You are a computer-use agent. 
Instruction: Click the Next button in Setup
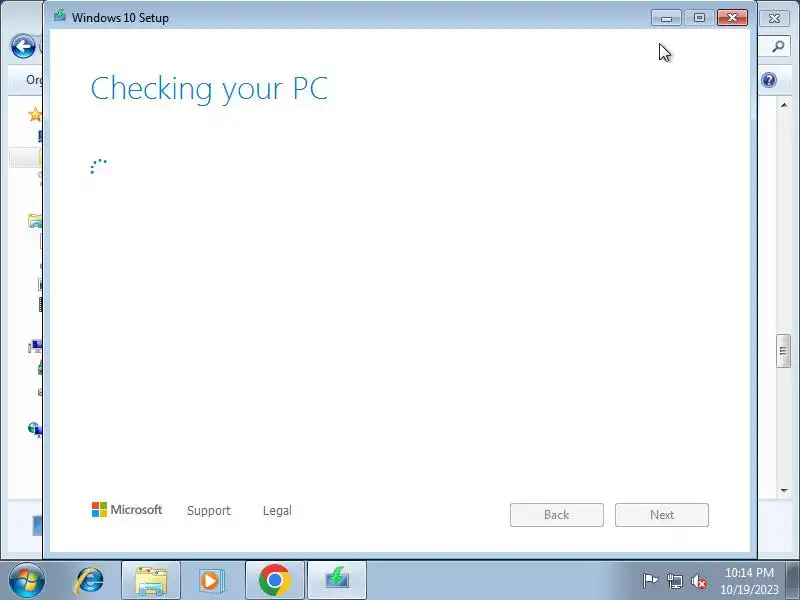[x=662, y=515]
